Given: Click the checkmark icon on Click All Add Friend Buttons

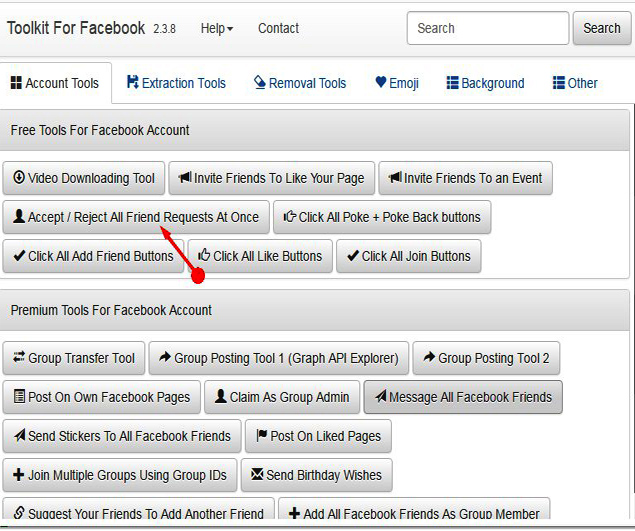Looking at the screenshot, I should click(x=19, y=255).
